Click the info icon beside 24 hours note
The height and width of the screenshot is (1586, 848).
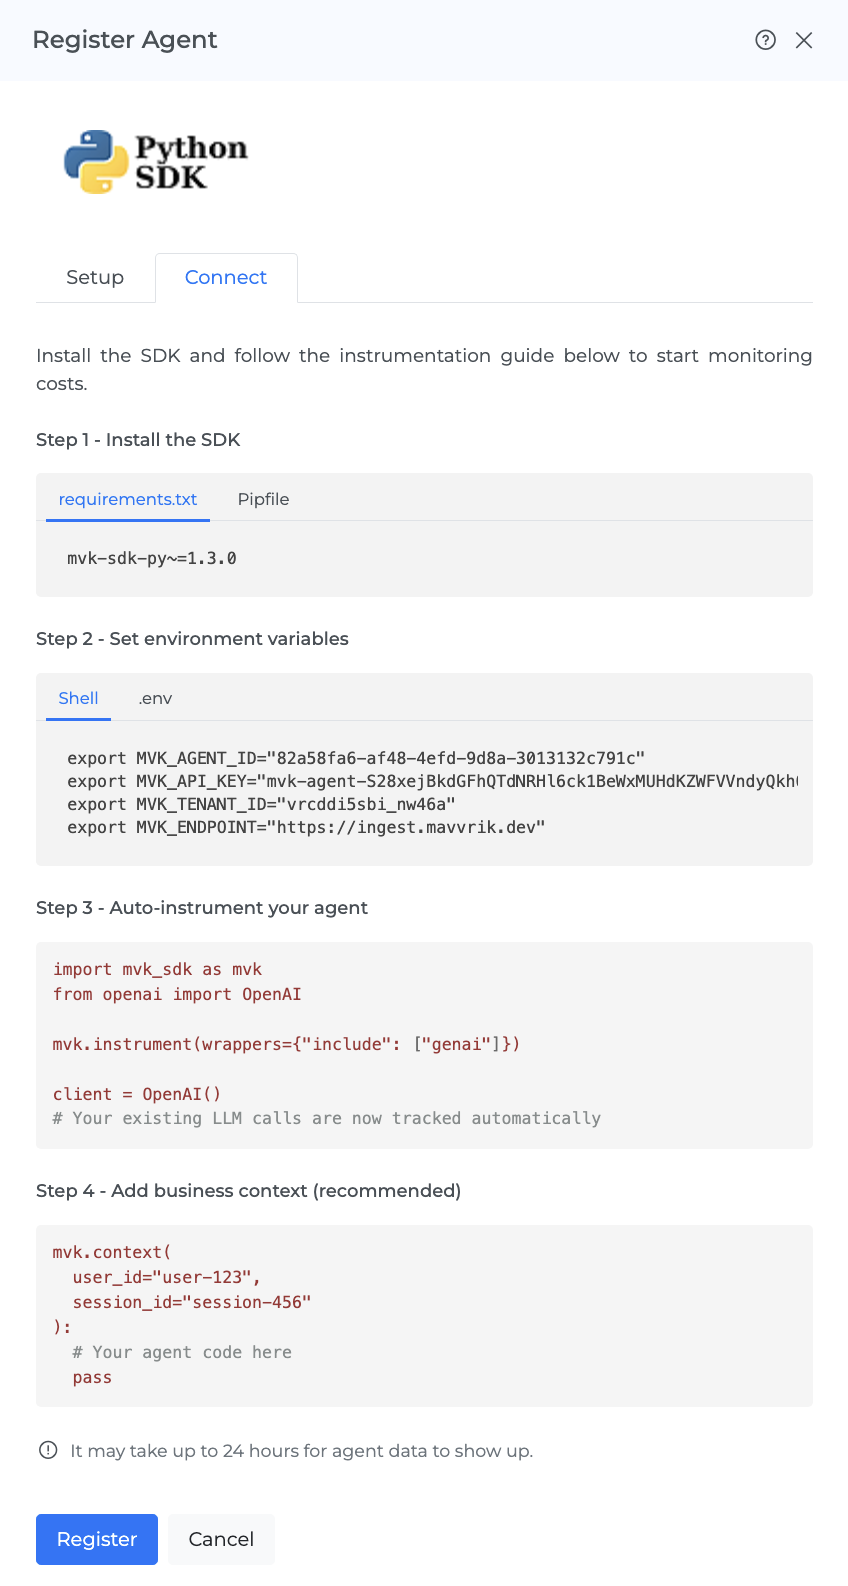click(x=48, y=1450)
